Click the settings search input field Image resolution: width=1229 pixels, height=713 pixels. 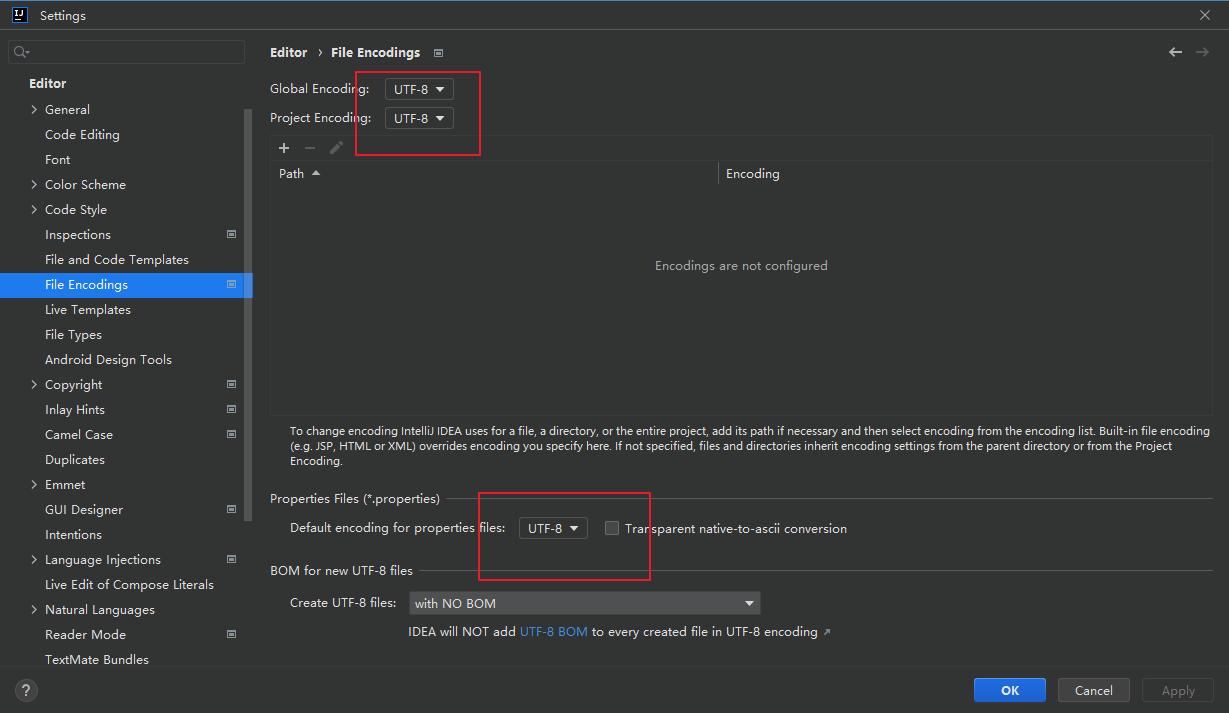126,52
